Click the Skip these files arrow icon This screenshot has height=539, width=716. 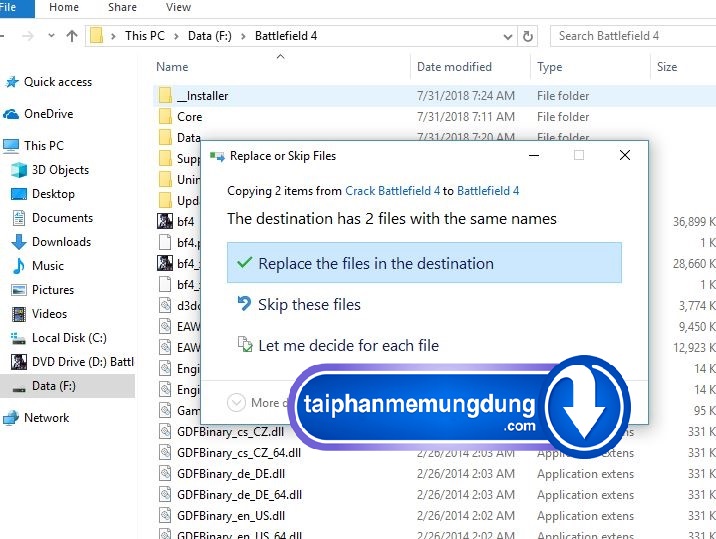tap(244, 304)
